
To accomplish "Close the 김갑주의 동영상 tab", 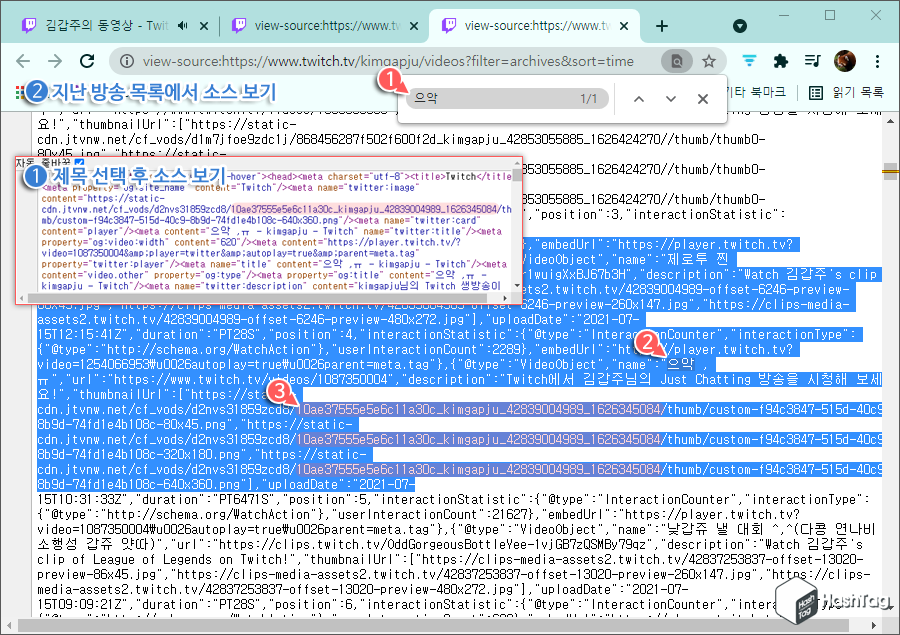I will 204,26.
